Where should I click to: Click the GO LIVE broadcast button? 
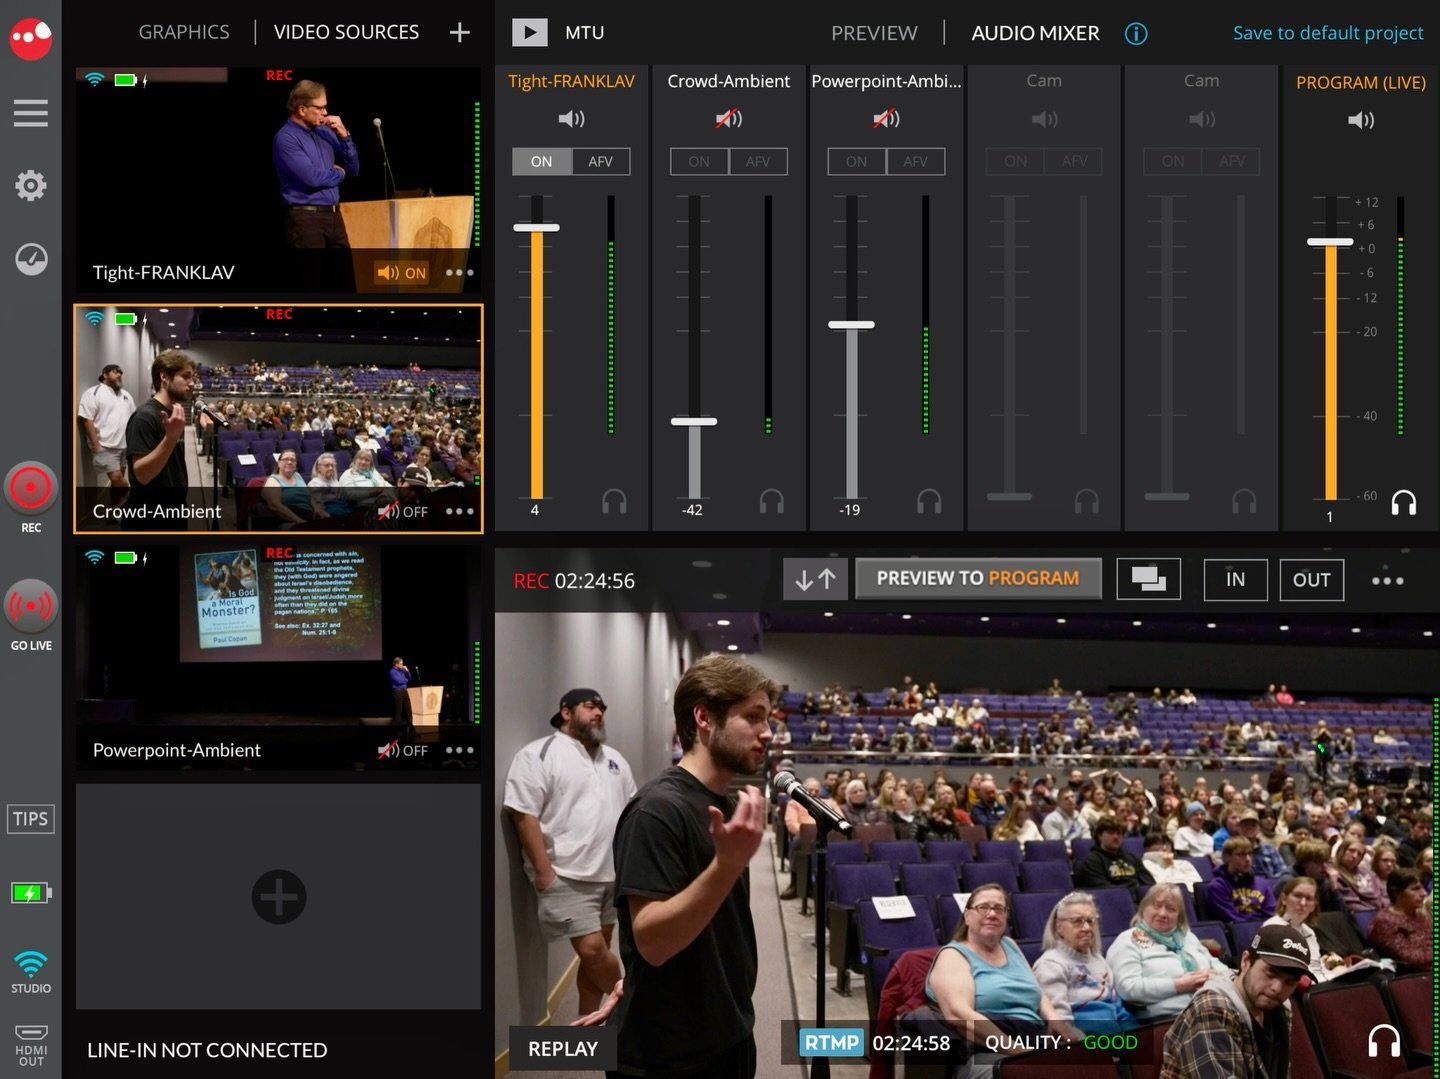31,606
